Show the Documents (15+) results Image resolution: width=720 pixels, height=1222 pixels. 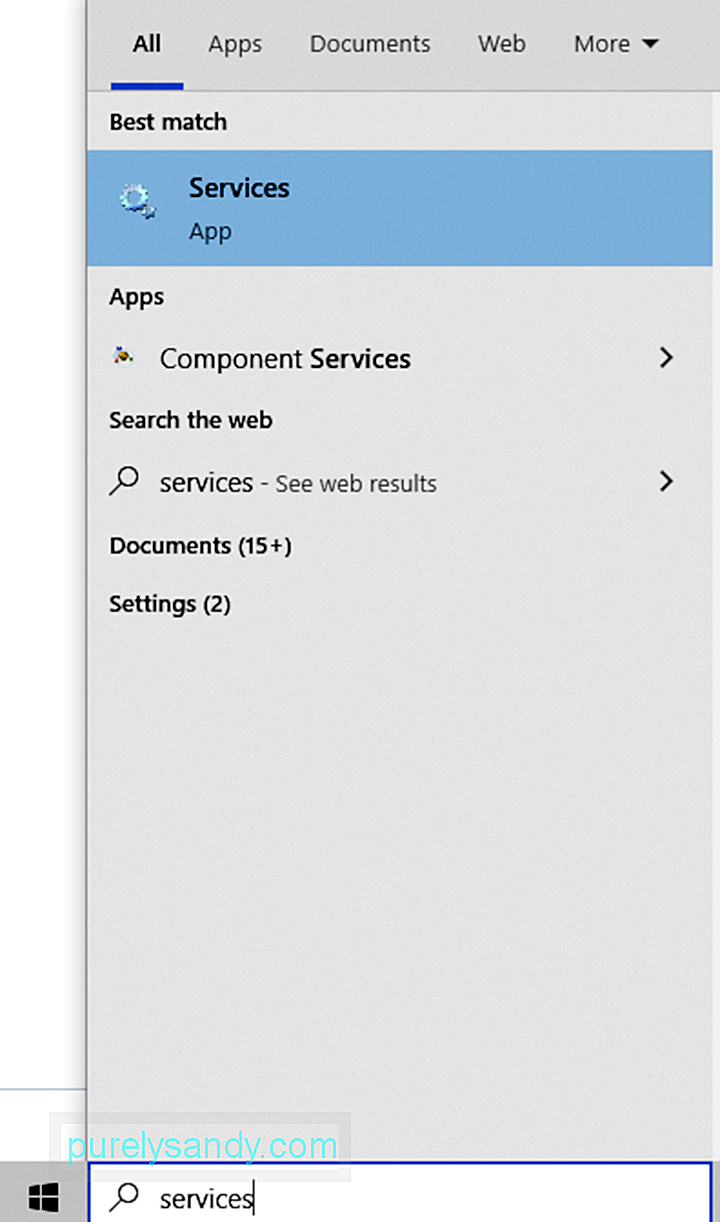click(x=200, y=546)
